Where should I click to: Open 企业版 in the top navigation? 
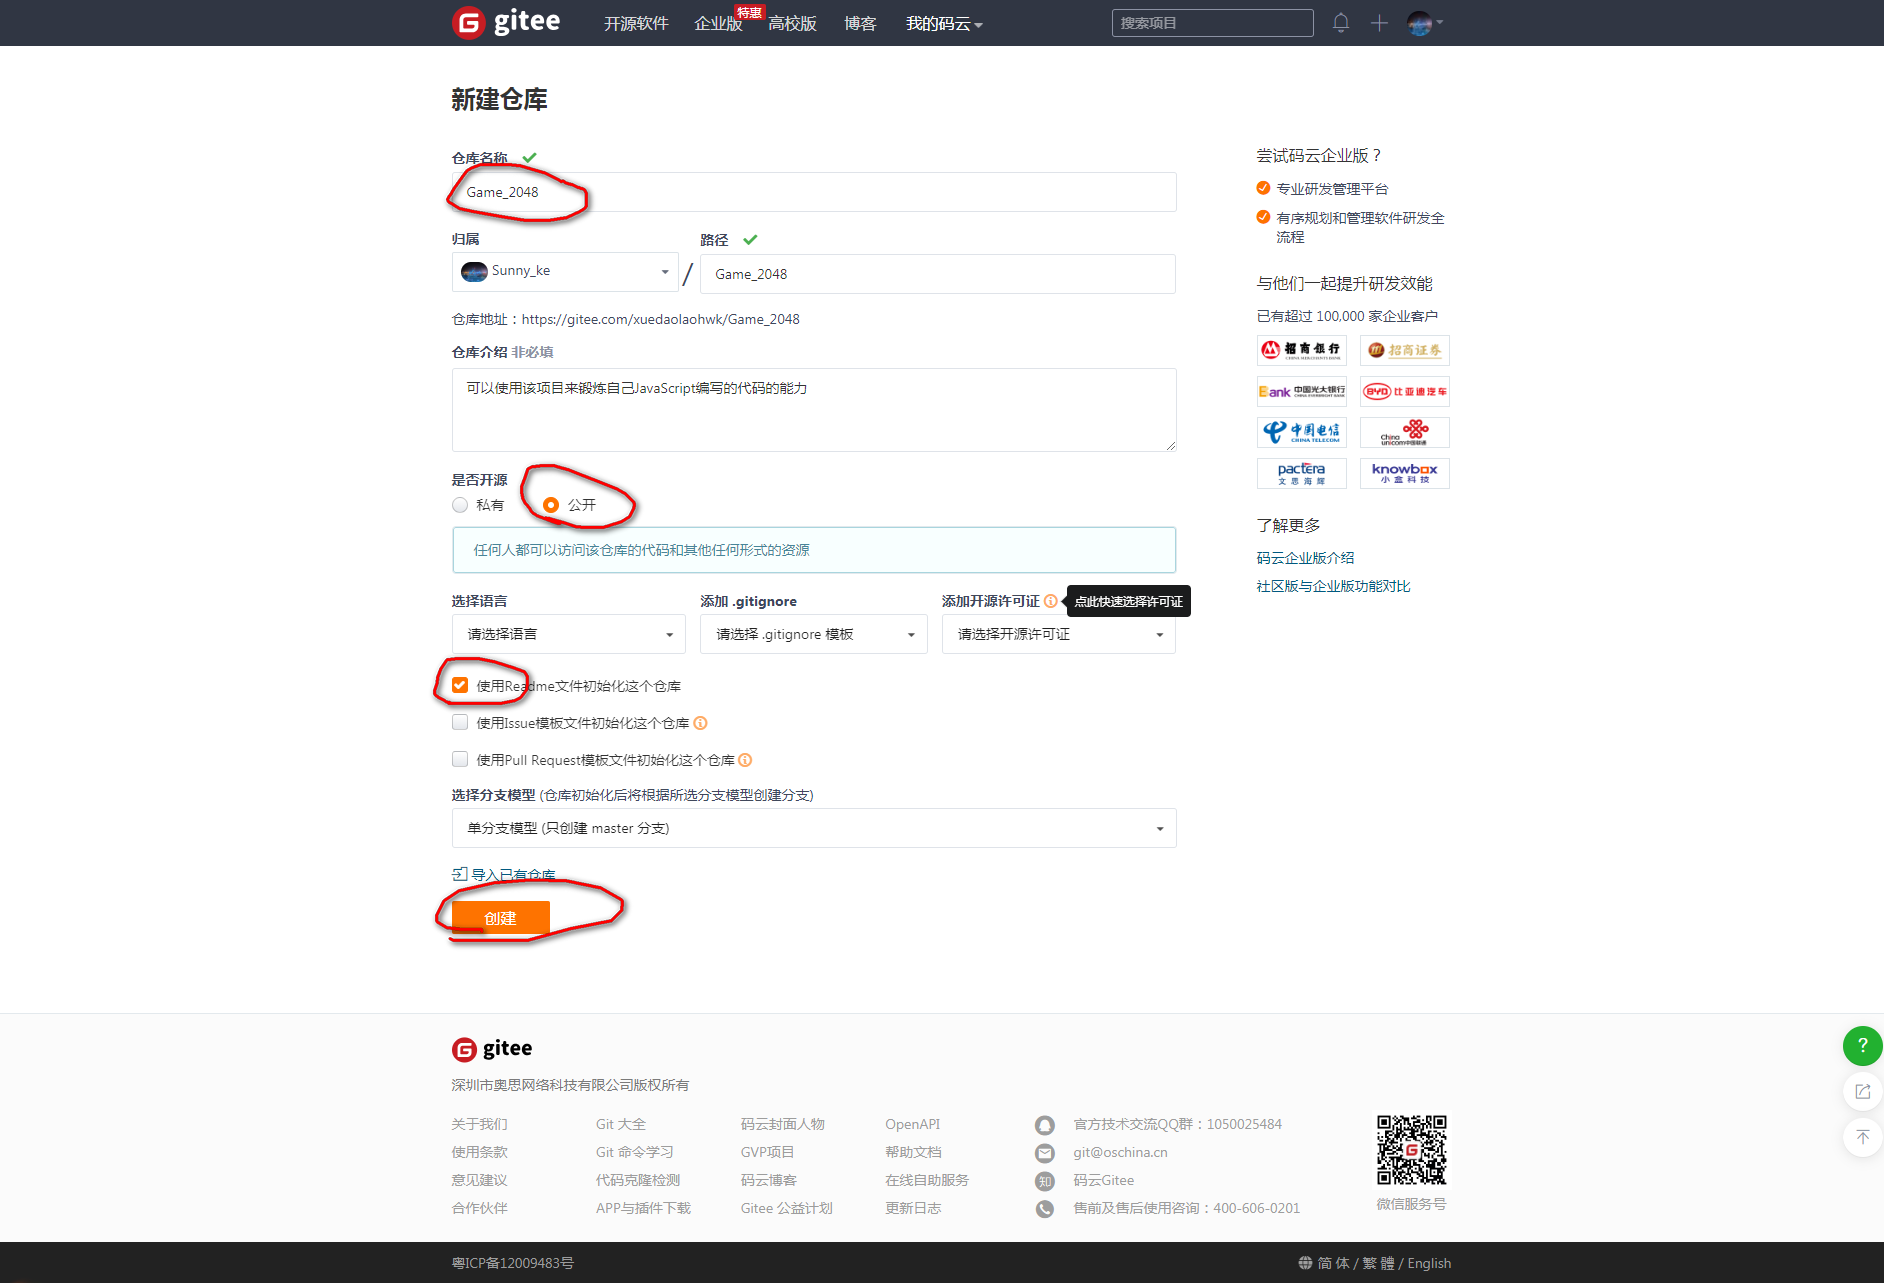(718, 23)
